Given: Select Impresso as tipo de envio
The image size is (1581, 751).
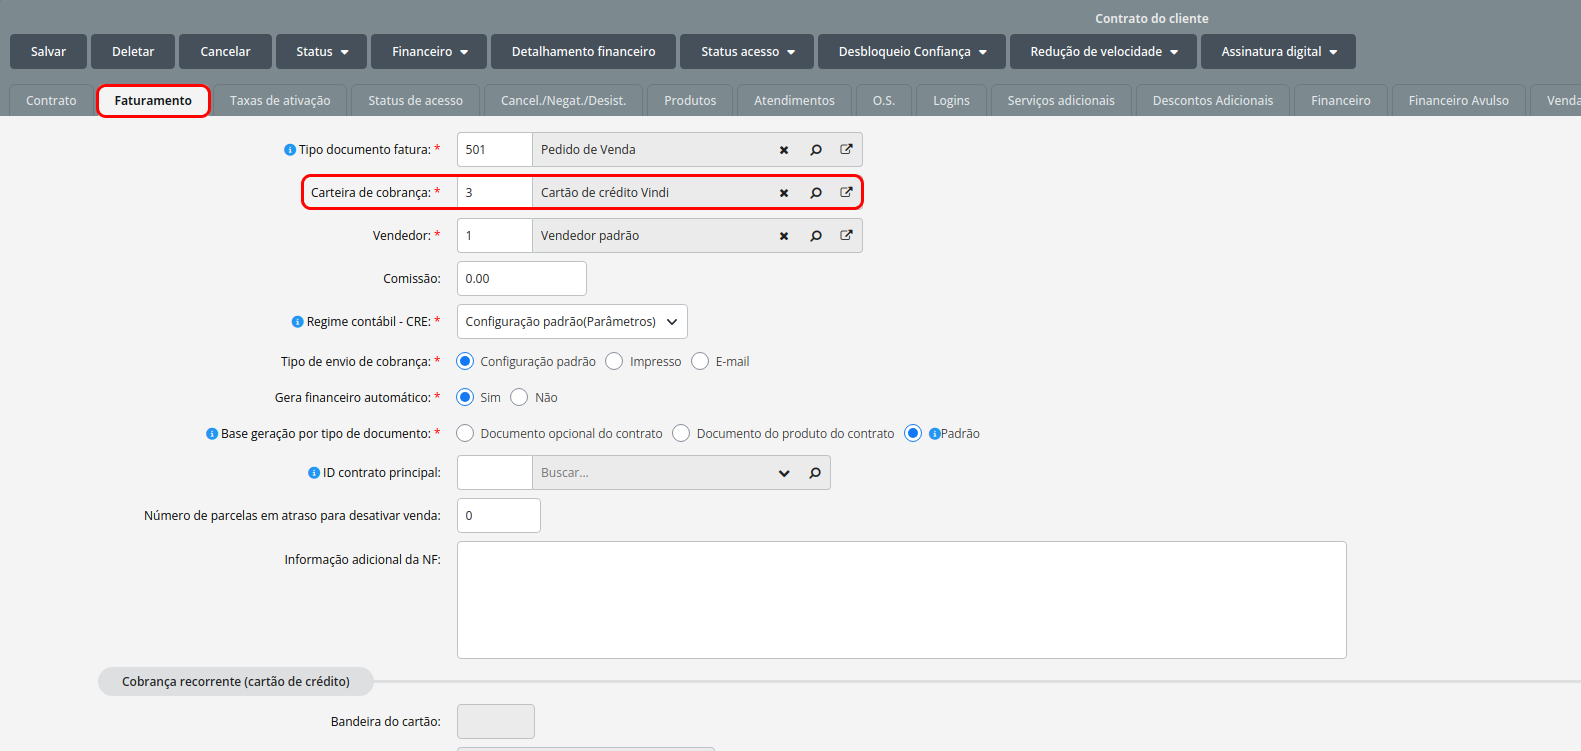Looking at the screenshot, I should [614, 361].
